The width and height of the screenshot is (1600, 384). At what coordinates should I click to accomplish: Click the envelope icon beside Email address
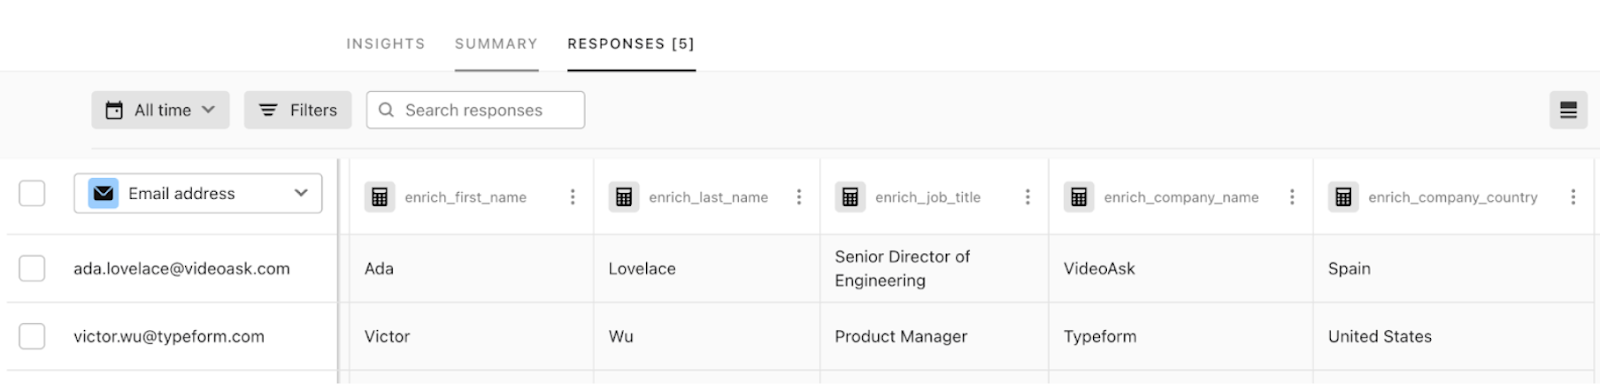pos(103,193)
